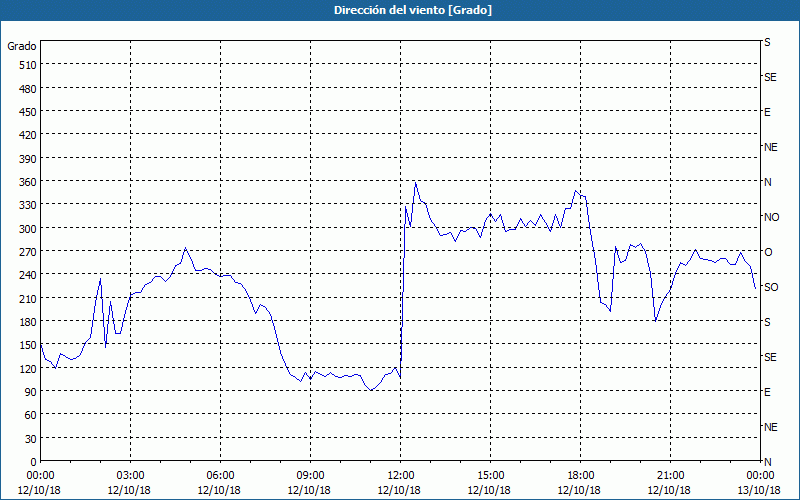Click the NO compass direction label

[771, 217]
